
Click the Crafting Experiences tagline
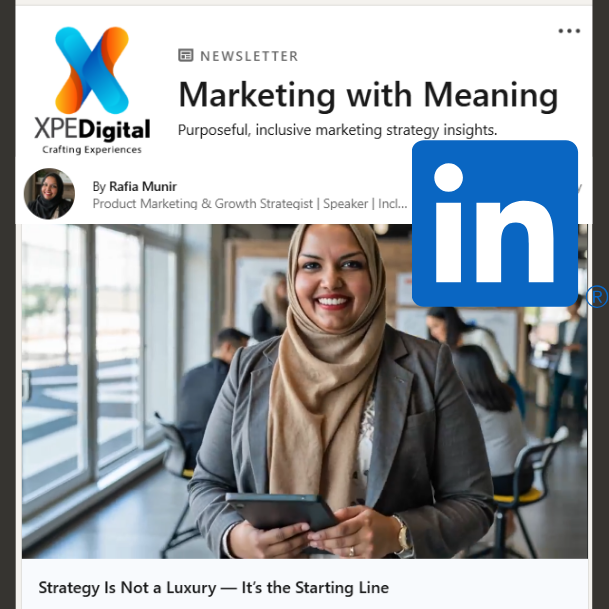92,150
